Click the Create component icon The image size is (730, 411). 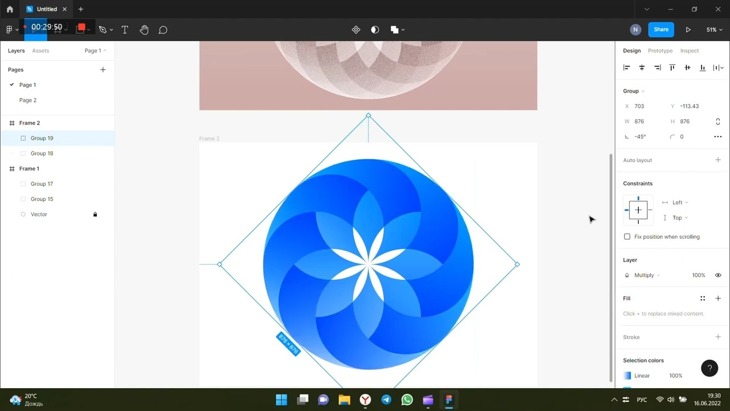(x=356, y=30)
